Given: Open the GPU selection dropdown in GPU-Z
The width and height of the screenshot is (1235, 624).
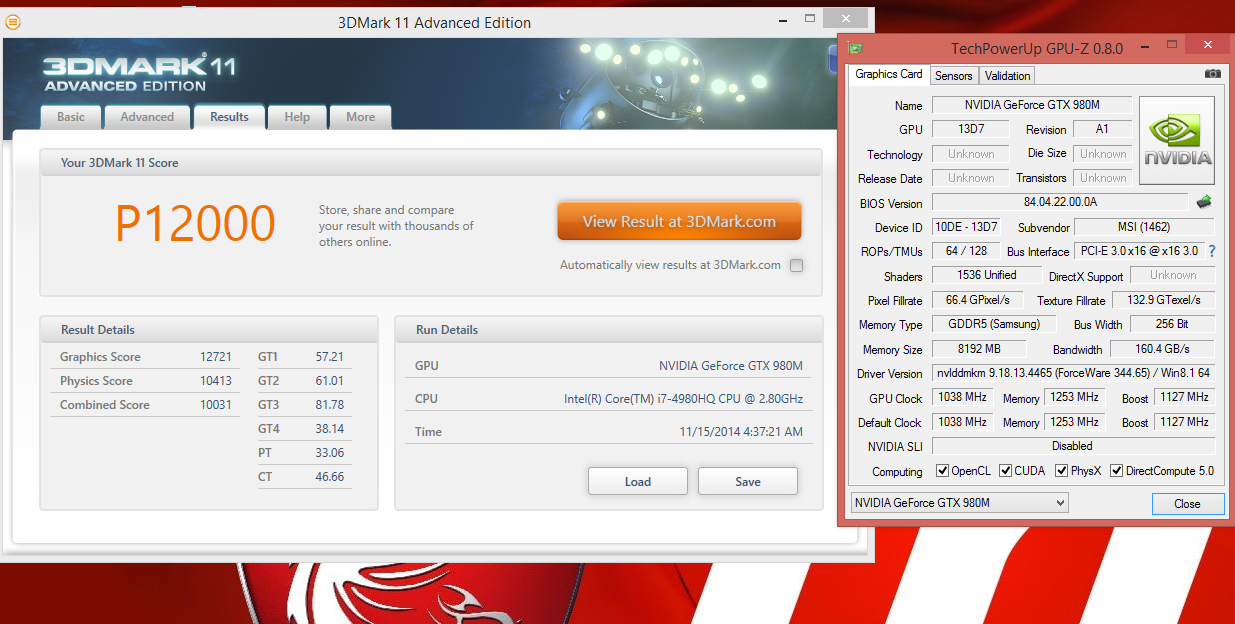Looking at the screenshot, I should (x=959, y=503).
